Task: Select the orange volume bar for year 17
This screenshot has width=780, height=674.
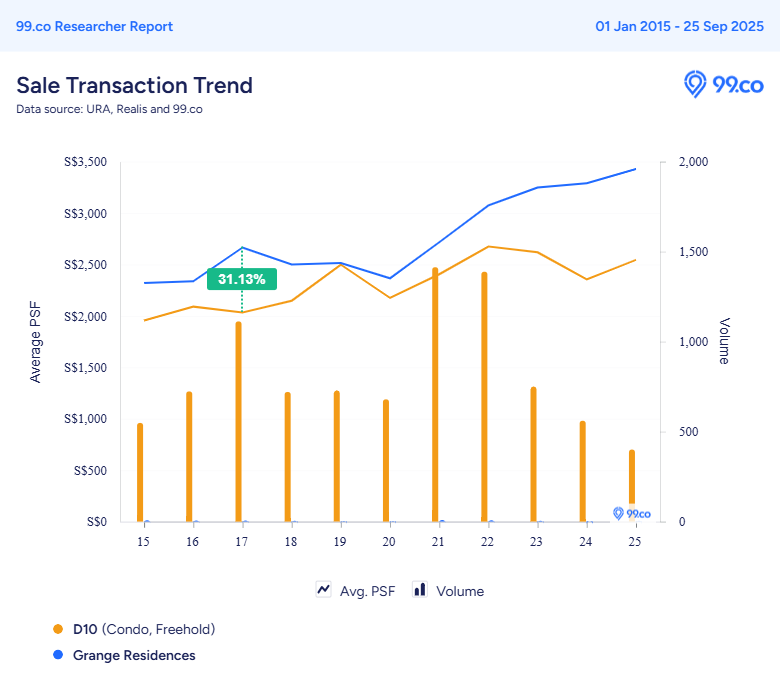Action: (x=238, y=421)
